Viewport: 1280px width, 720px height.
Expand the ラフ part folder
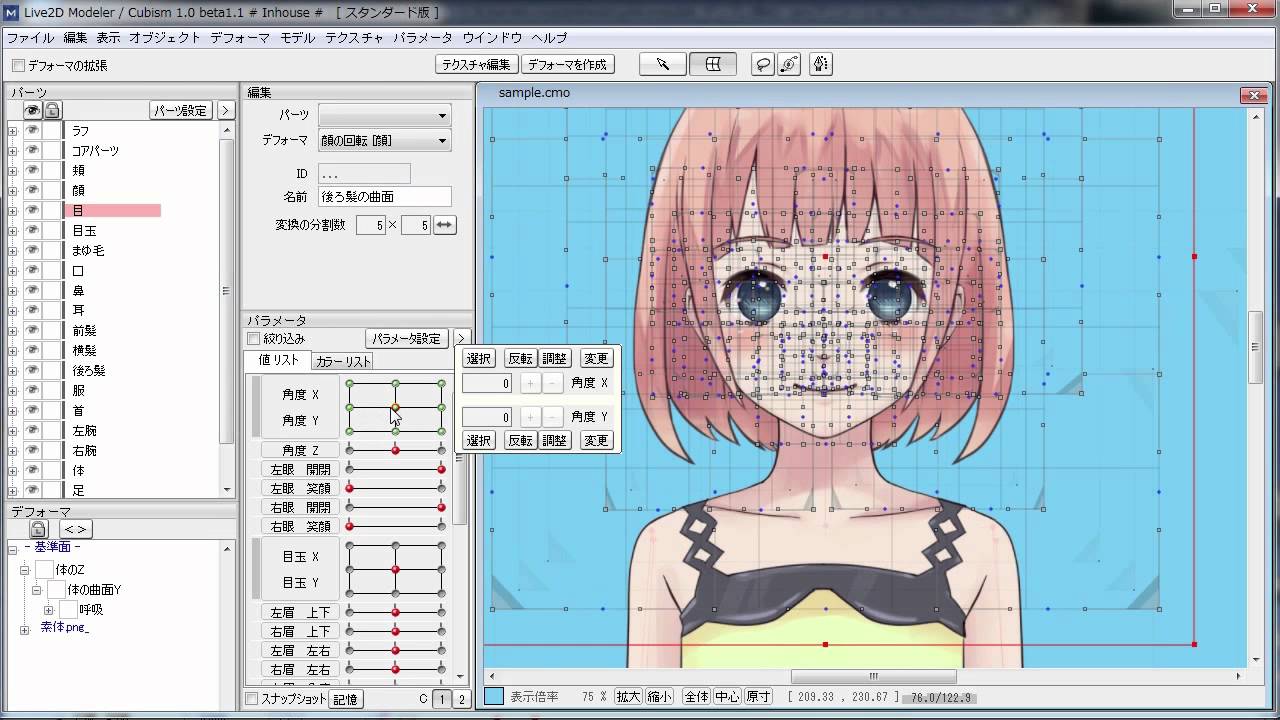tap(12, 131)
